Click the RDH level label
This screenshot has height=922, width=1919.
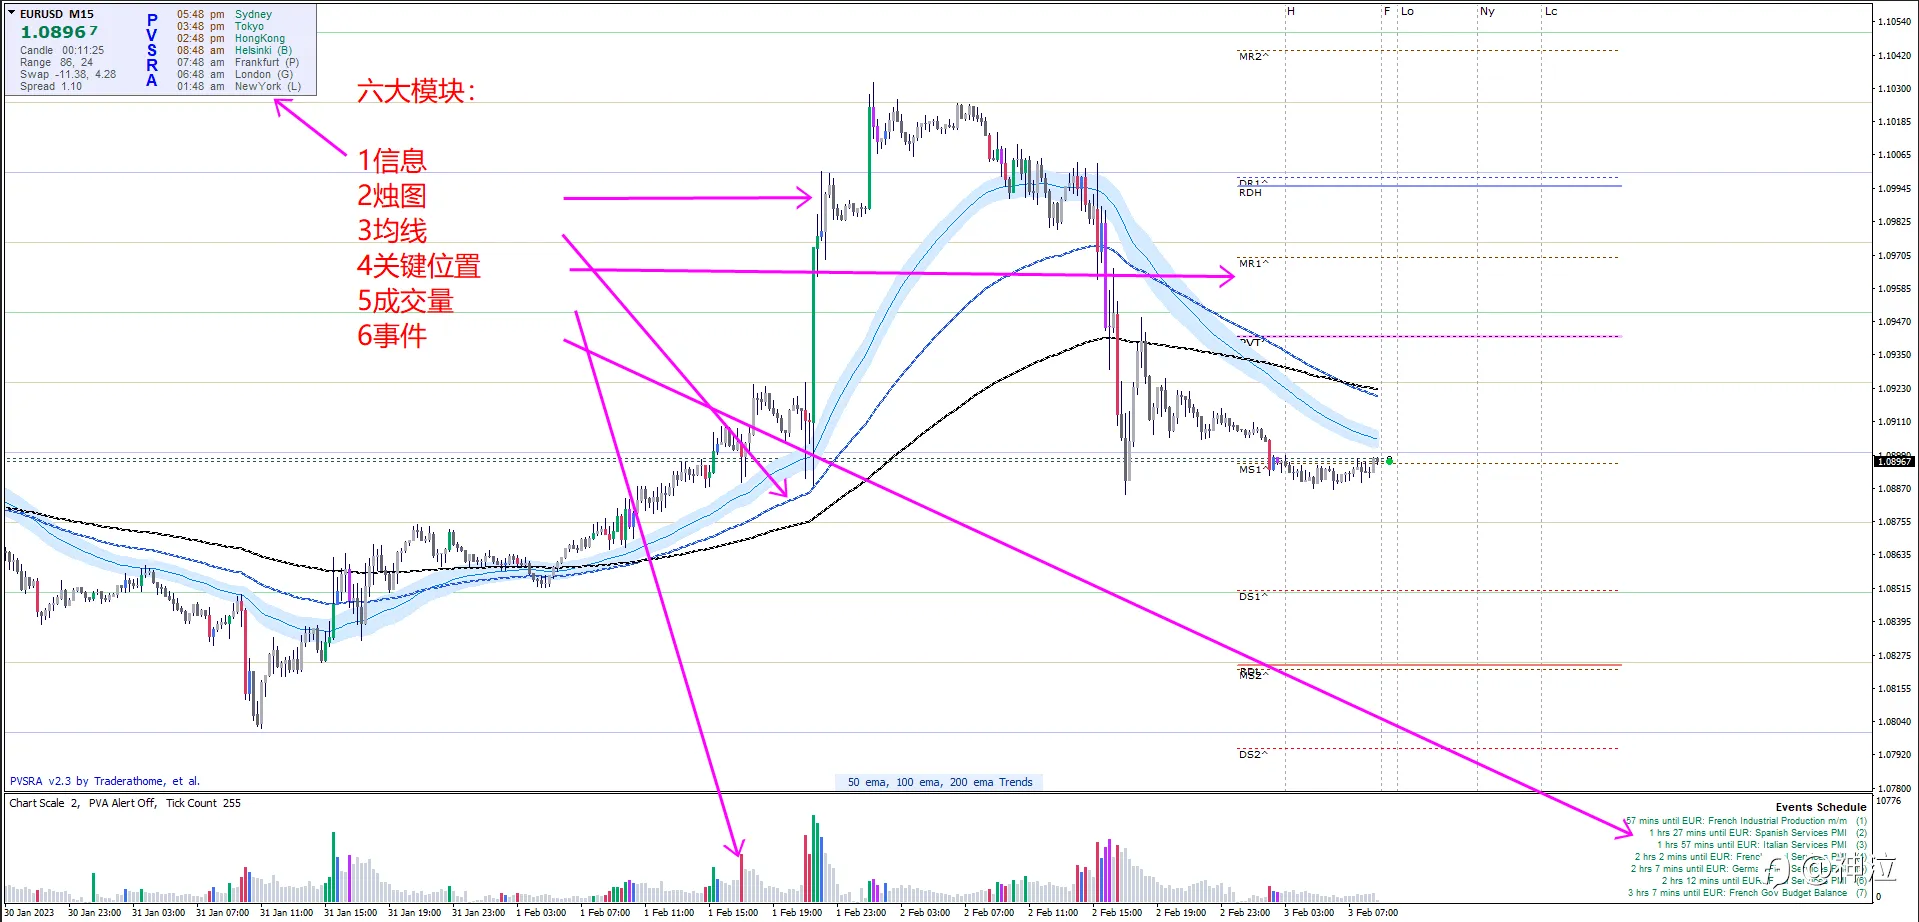click(1250, 193)
